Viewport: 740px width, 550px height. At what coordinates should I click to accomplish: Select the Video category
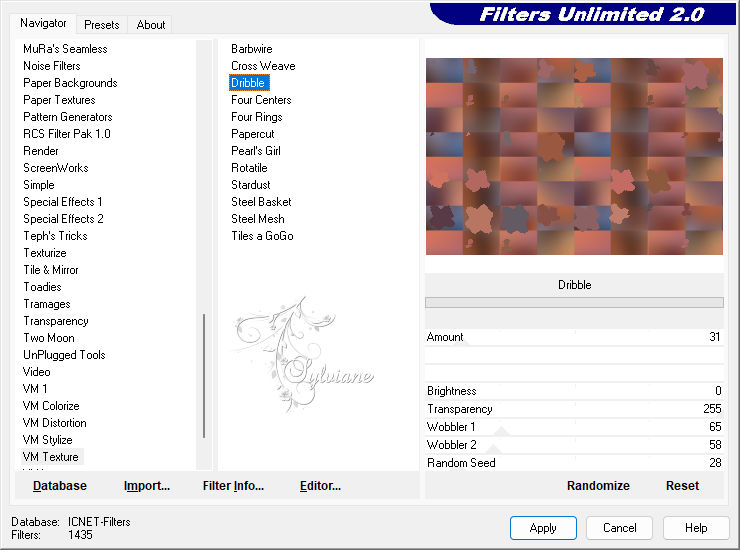pos(36,372)
